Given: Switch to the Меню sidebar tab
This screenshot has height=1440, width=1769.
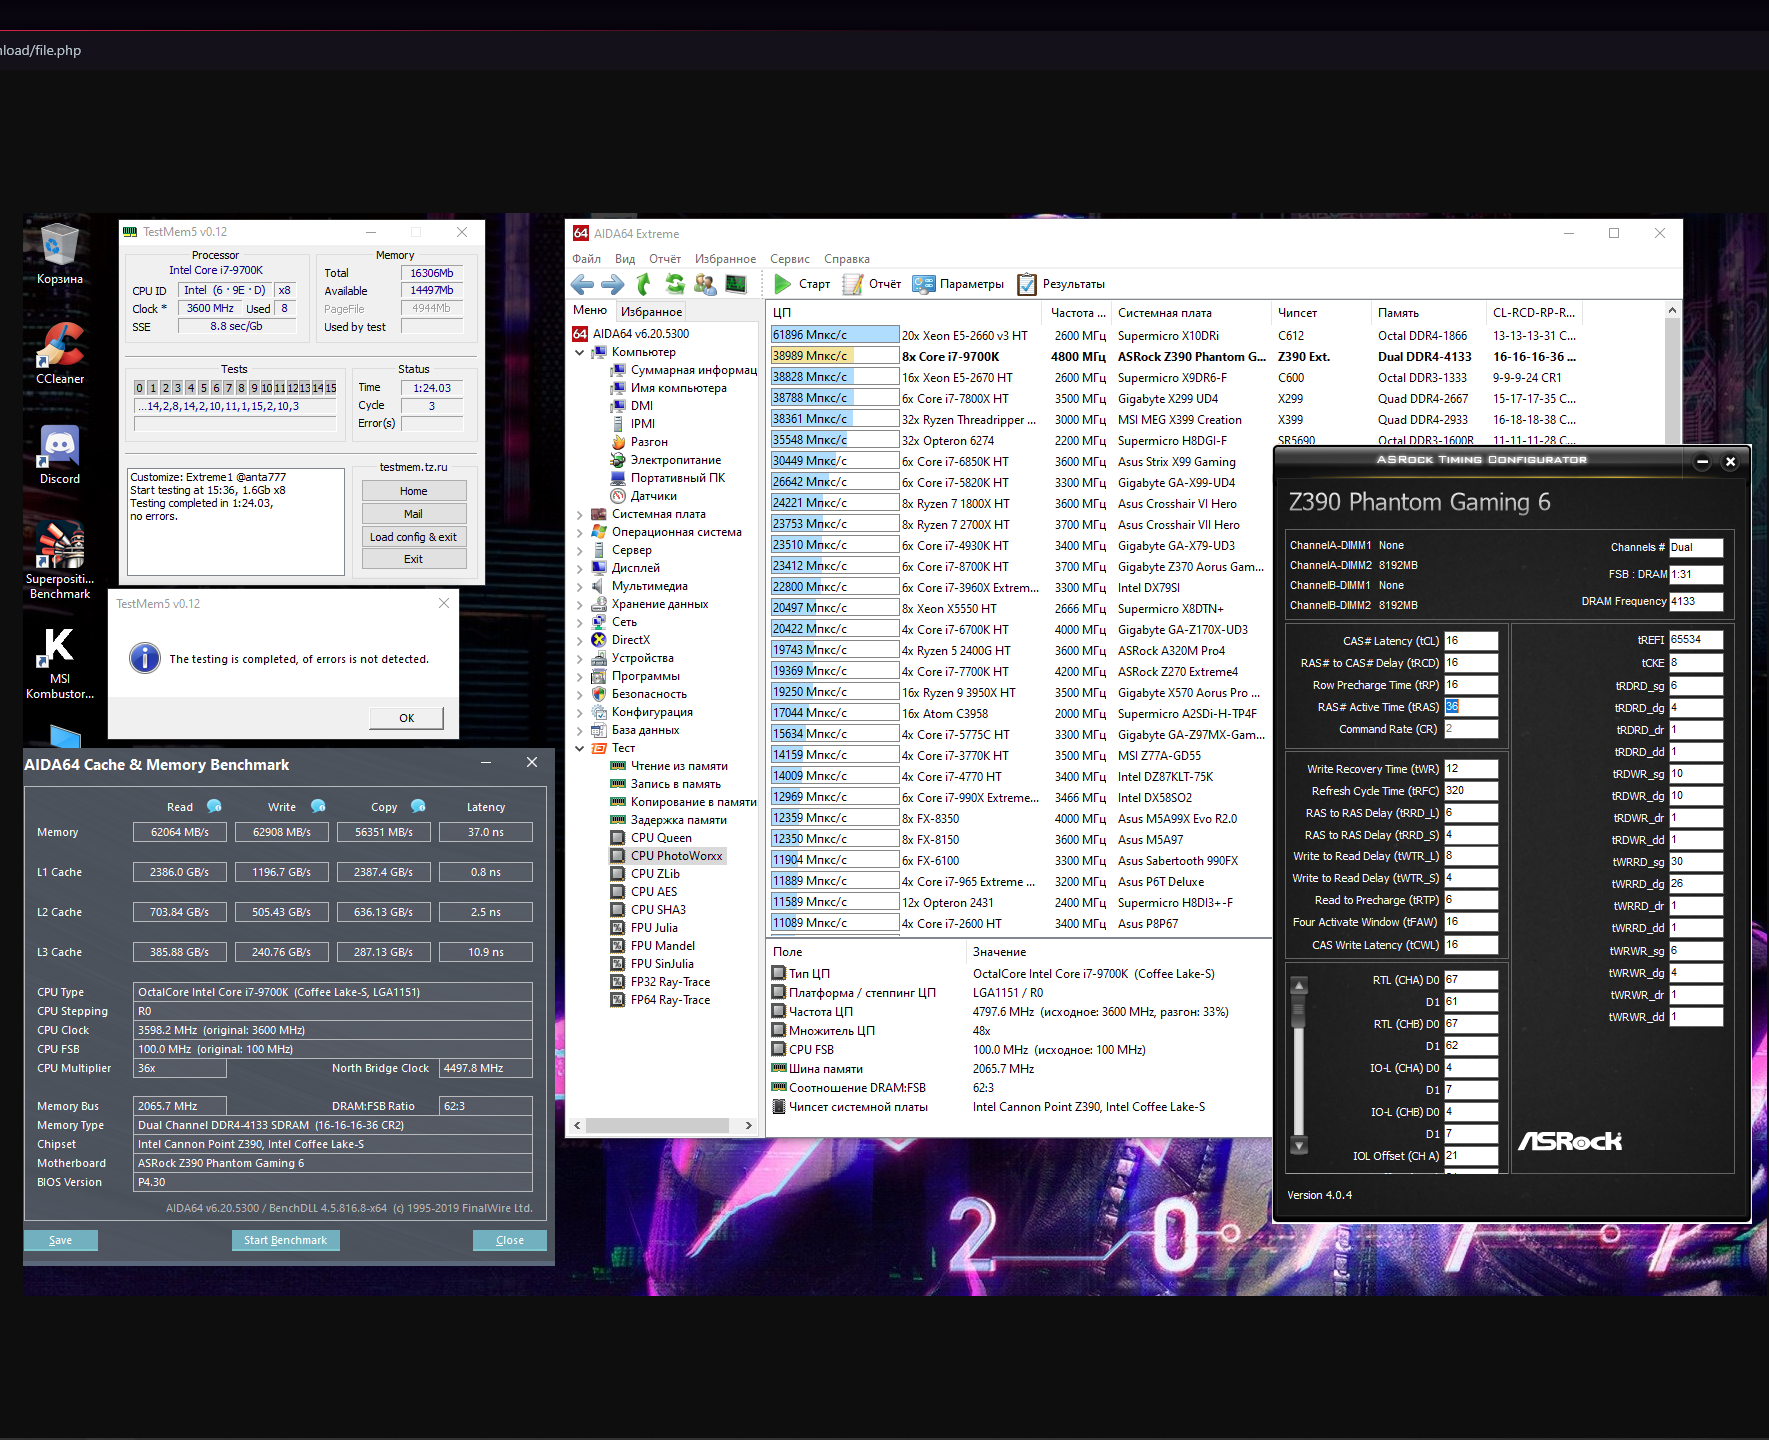Looking at the screenshot, I should click(590, 311).
